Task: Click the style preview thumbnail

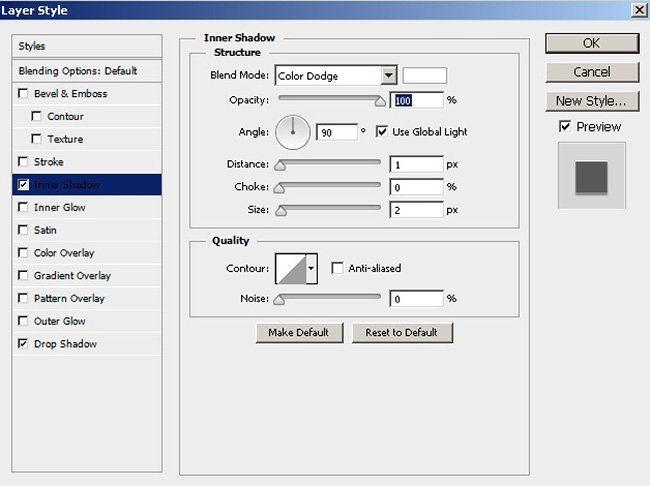Action: 592,175
